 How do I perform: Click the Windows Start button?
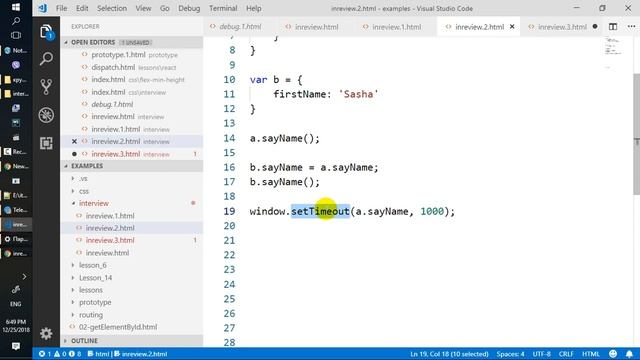[16, 7]
